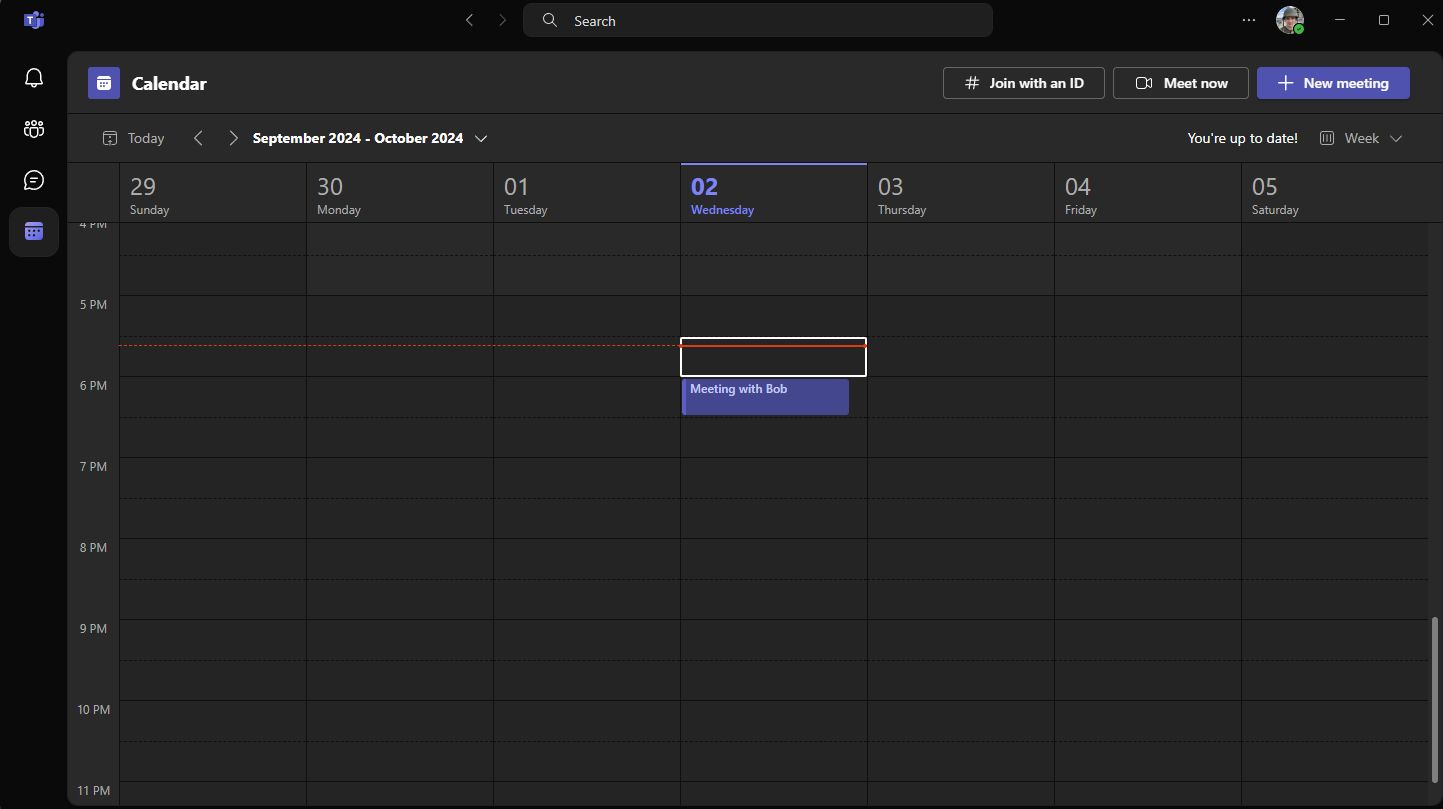Create a New meeting
The height and width of the screenshot is (809, 1443).
coord(1333,83)
